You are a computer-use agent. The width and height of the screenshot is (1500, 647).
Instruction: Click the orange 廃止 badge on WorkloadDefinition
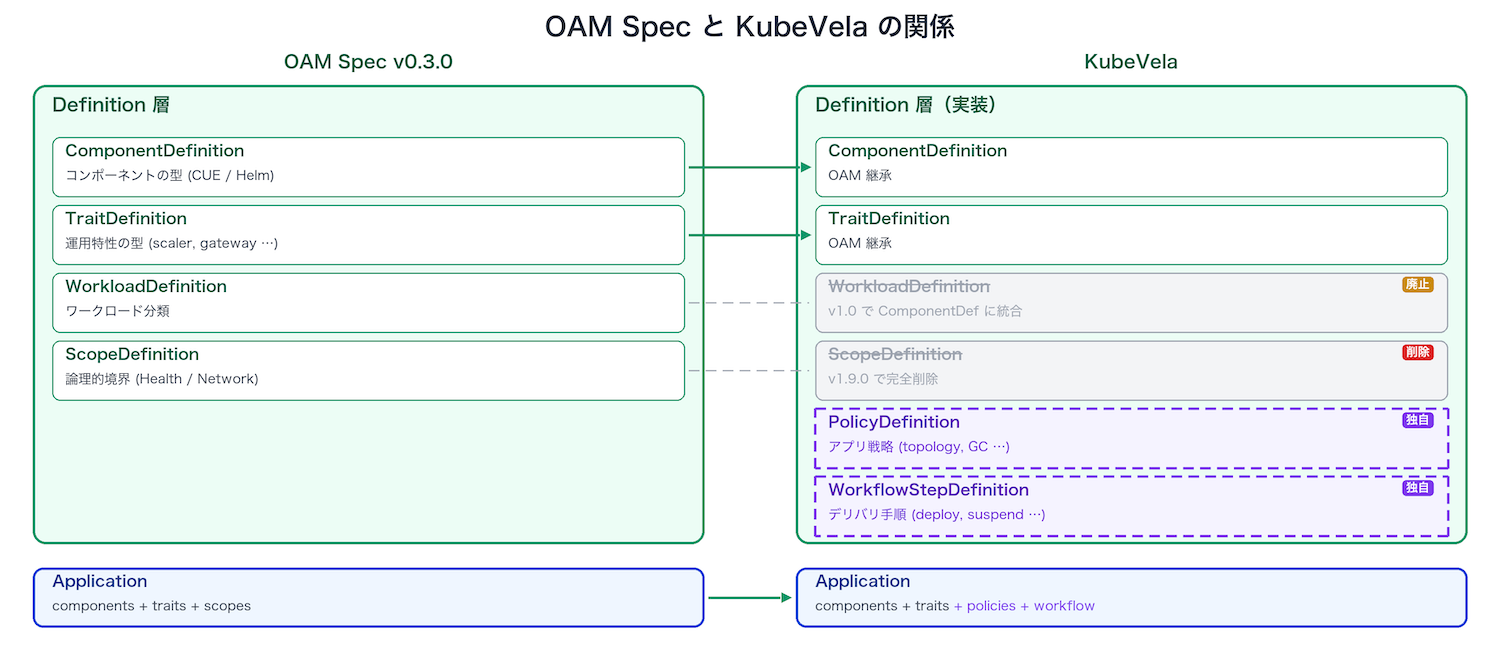(1417, 285)
